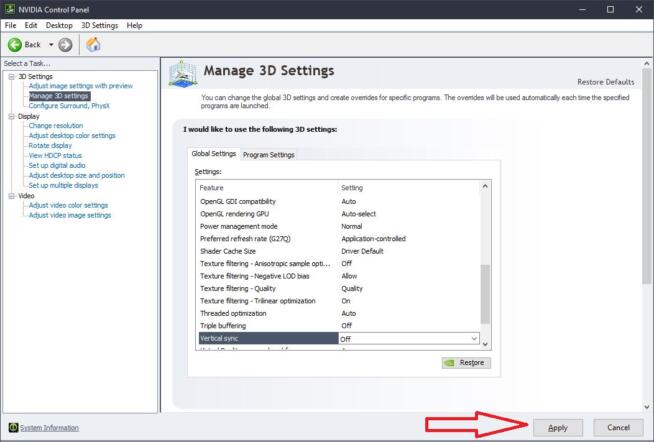Open Adjust video image settings
This screenshot has width=654, height=442.
point(70,215)
